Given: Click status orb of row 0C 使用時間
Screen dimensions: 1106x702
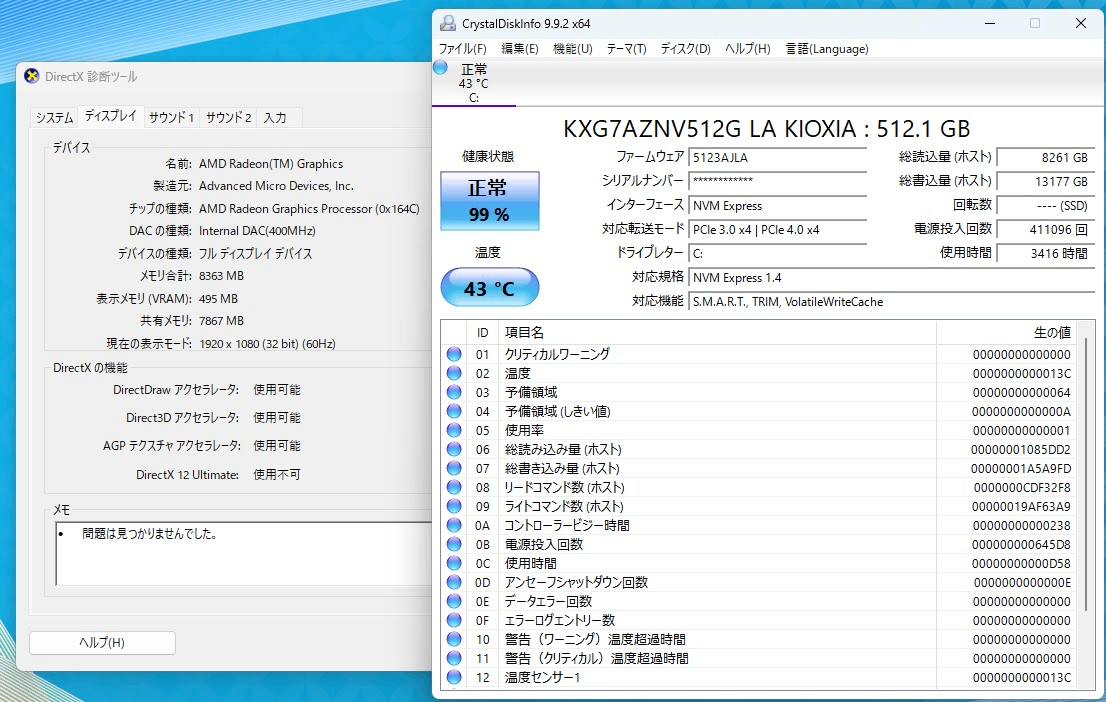Looking at the screenshot, I should point(454,564).
